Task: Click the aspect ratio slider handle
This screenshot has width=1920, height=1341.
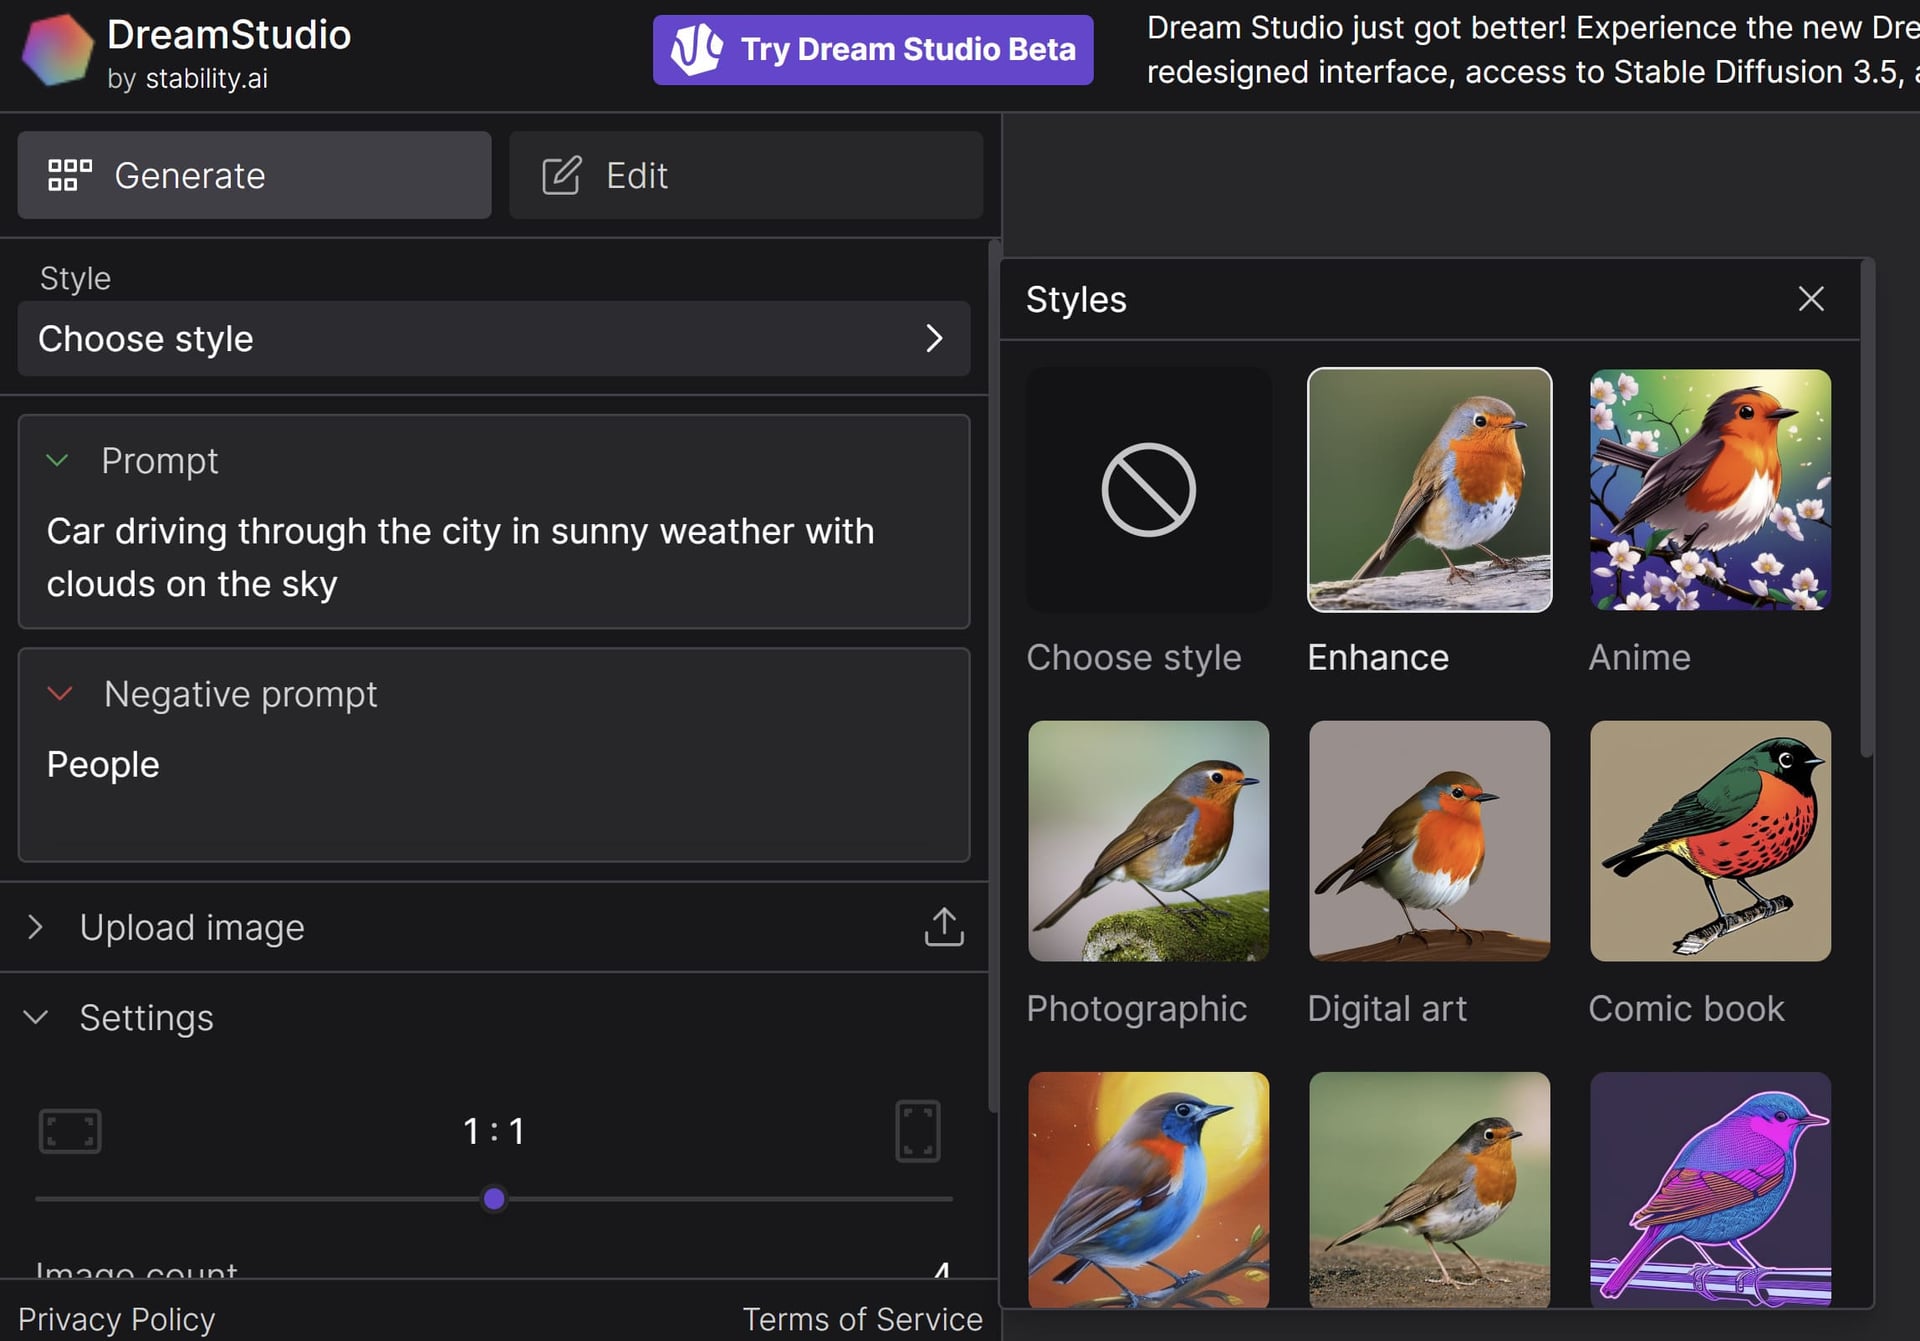Action: click(x=494, y=1199)
